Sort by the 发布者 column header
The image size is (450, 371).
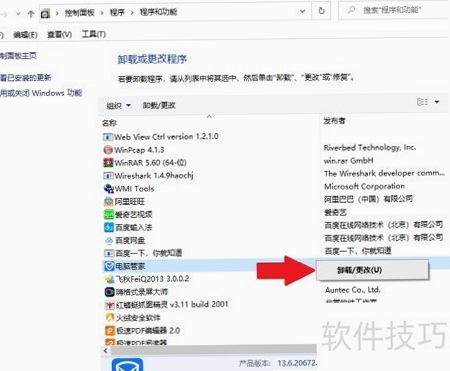[334, 121]
